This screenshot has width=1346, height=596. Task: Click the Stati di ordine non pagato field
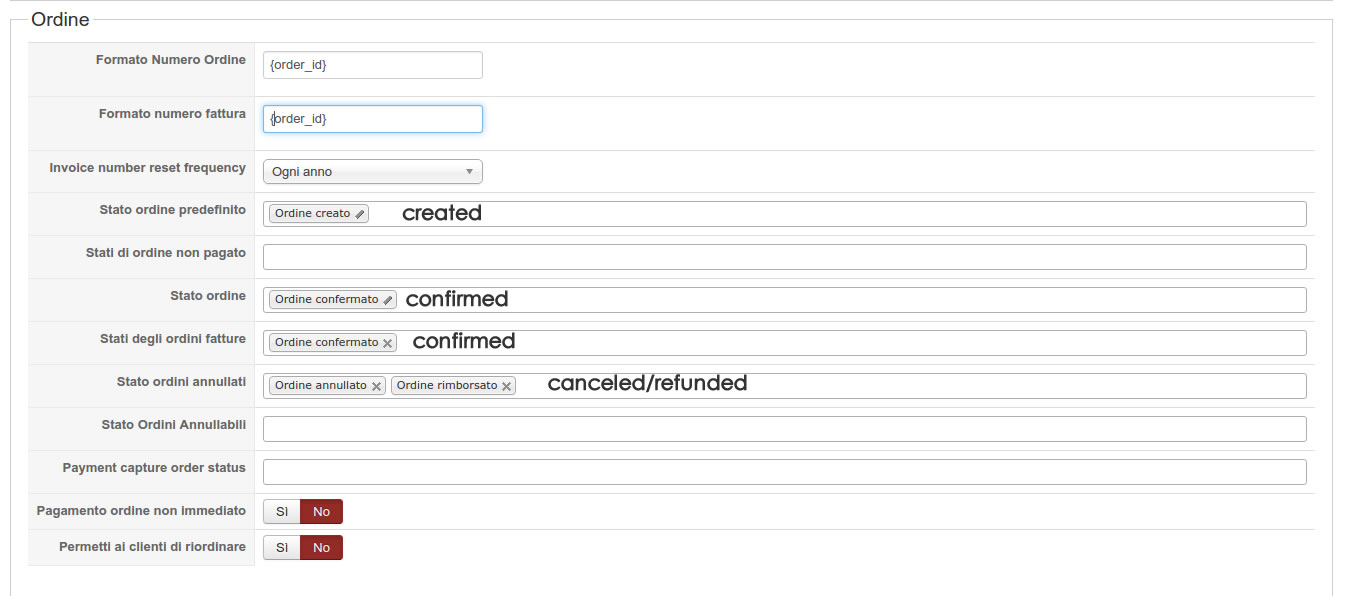point(784,257)
